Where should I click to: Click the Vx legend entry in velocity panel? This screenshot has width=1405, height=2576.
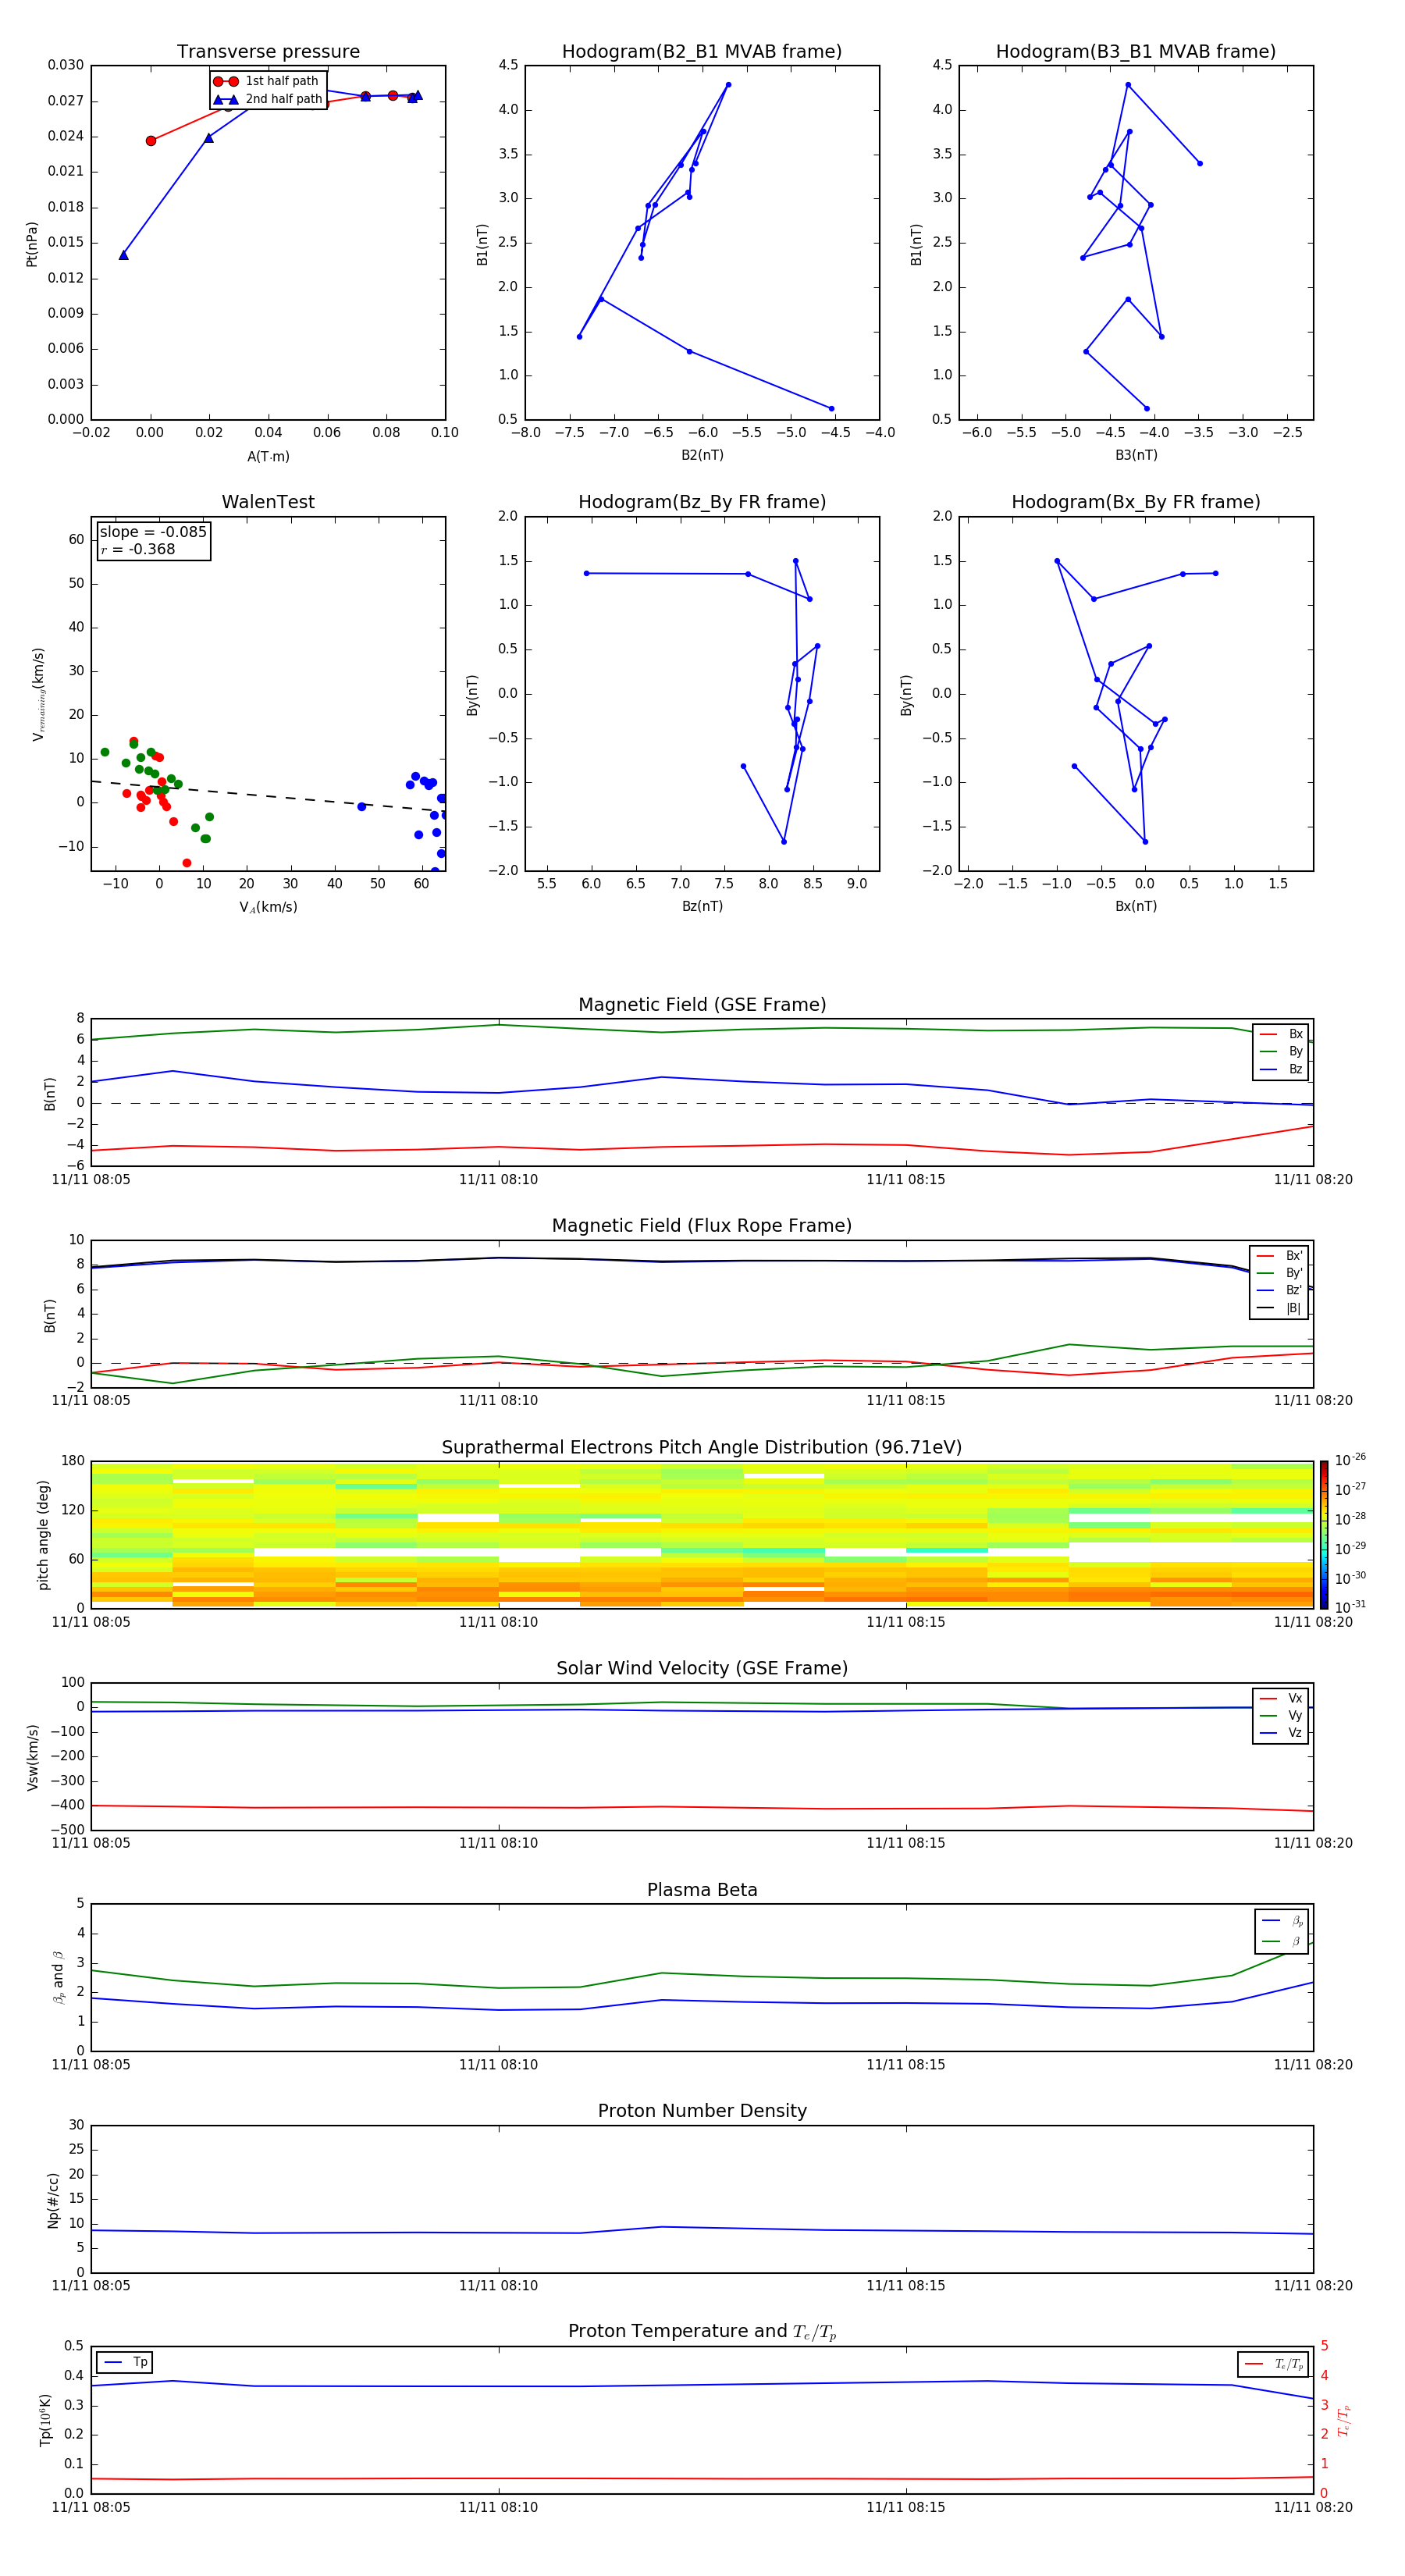pos(1281,1699)
